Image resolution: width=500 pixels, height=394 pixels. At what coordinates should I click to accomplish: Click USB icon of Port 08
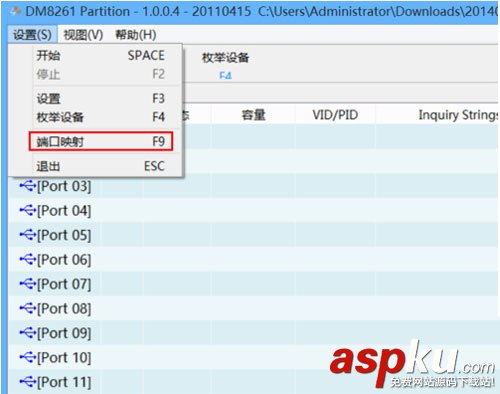click(x=27, y=308)
